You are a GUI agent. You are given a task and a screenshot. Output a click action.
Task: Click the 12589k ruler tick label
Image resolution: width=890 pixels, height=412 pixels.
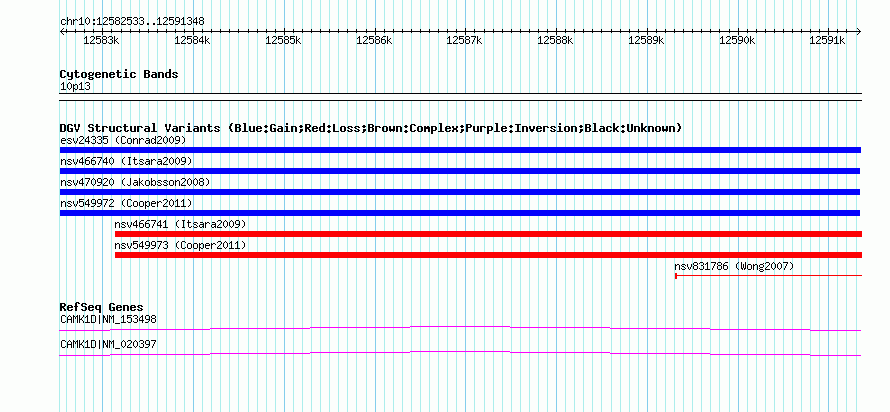pos(646,40)
